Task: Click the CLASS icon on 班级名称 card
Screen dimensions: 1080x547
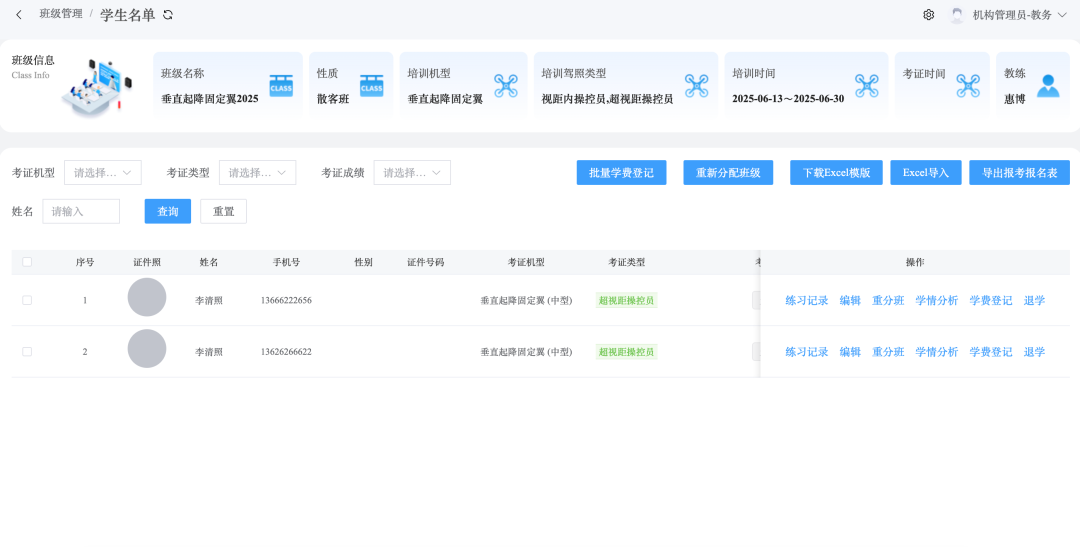Action: click(281, 86)
